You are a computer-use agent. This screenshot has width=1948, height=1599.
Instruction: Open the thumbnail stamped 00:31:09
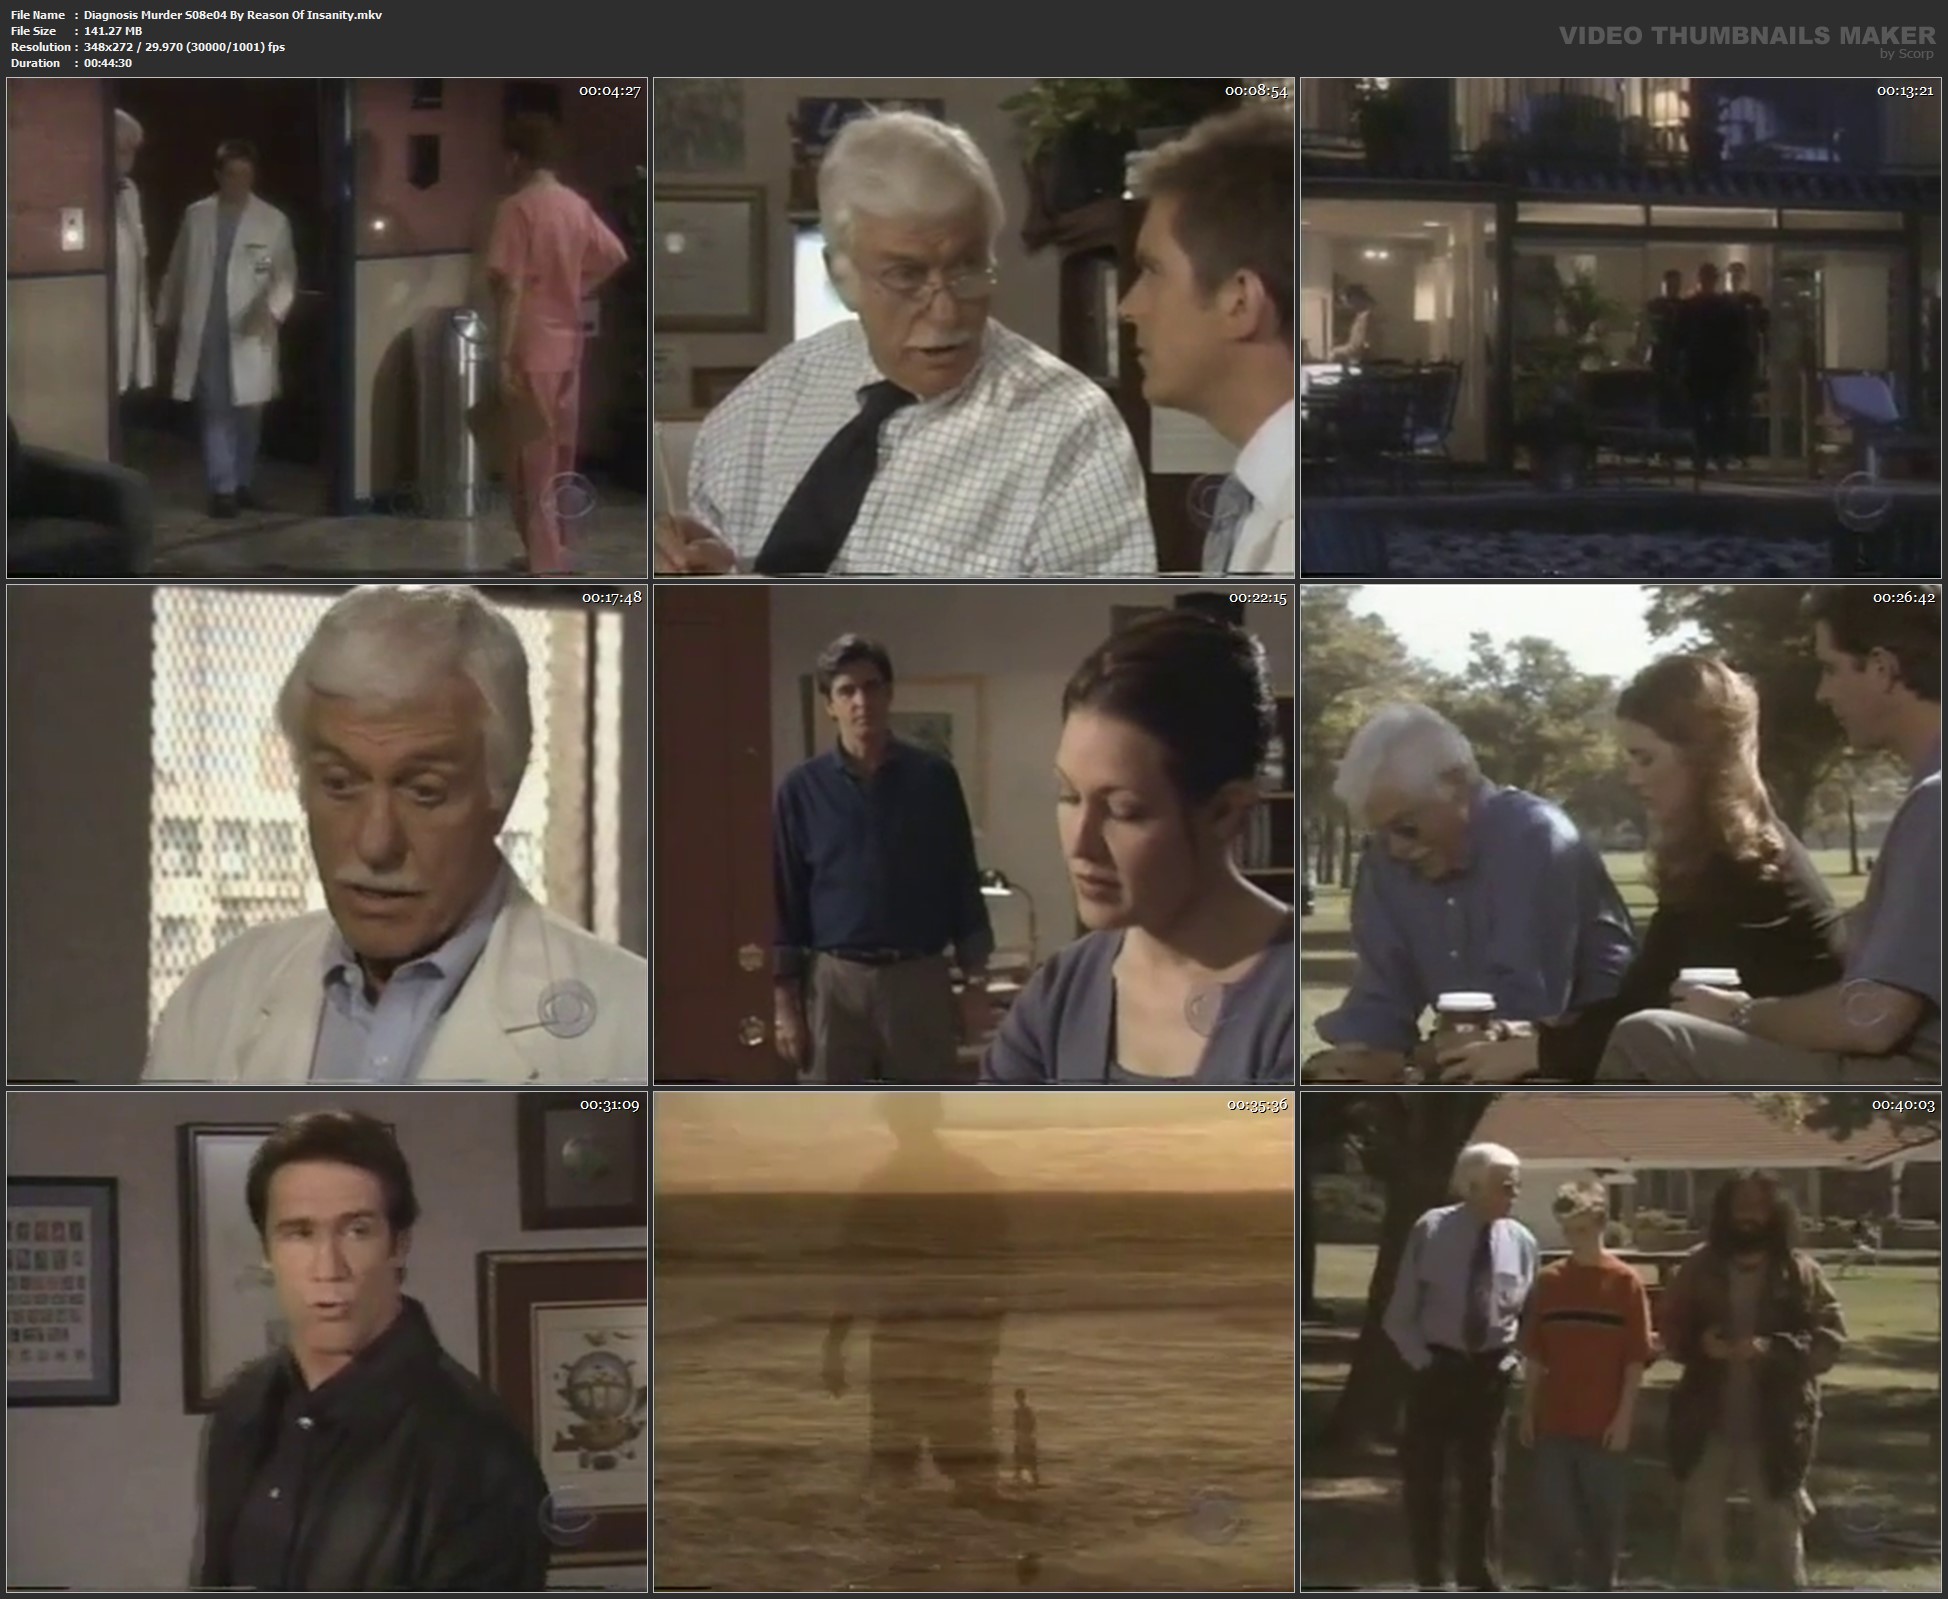pos(327,1342)
